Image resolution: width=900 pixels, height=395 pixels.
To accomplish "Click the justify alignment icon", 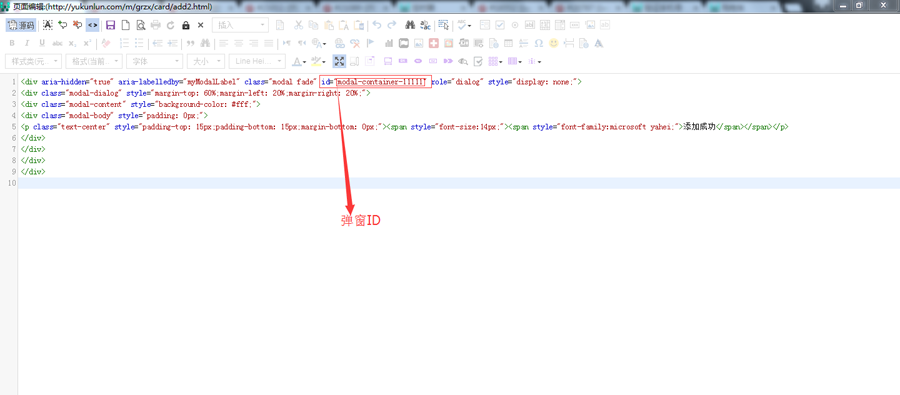I will point(269,43).
